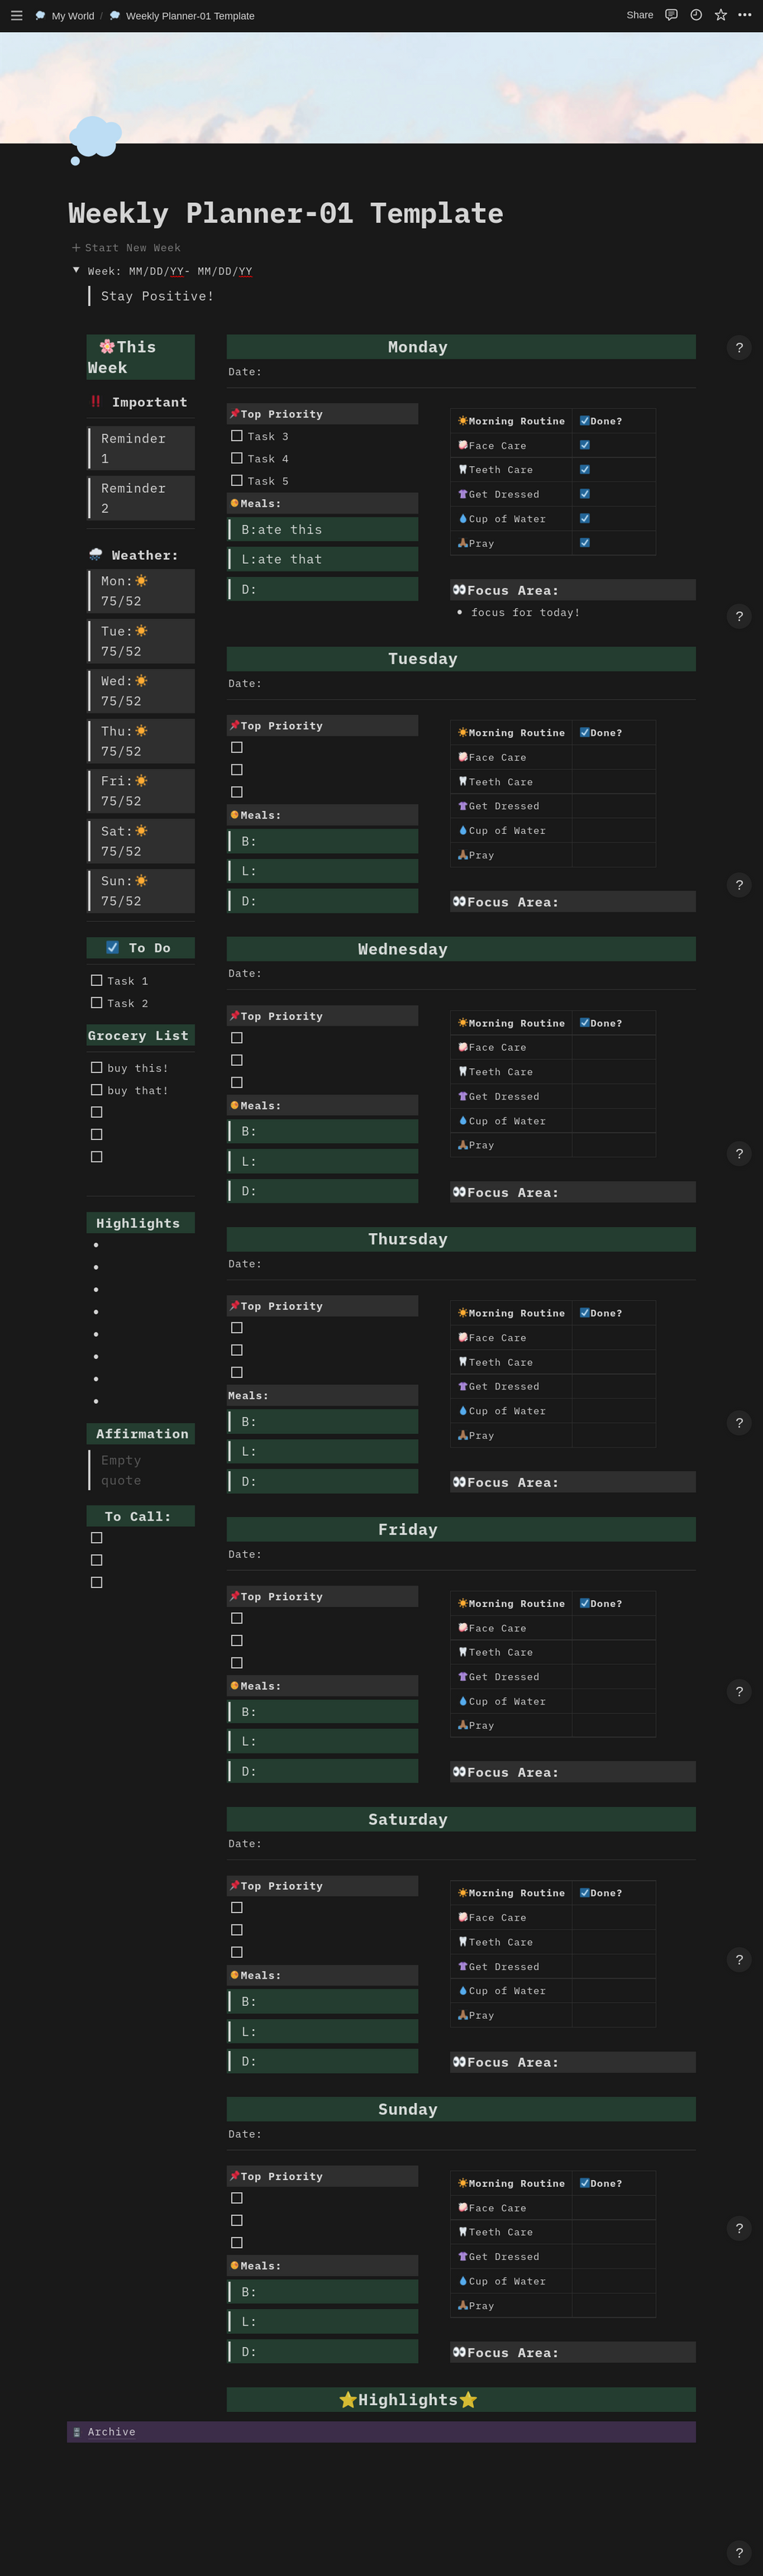This screenshot has width=763, height=2576.
Task: Click the blue thought cloud page icon
Action: (95, 138)
